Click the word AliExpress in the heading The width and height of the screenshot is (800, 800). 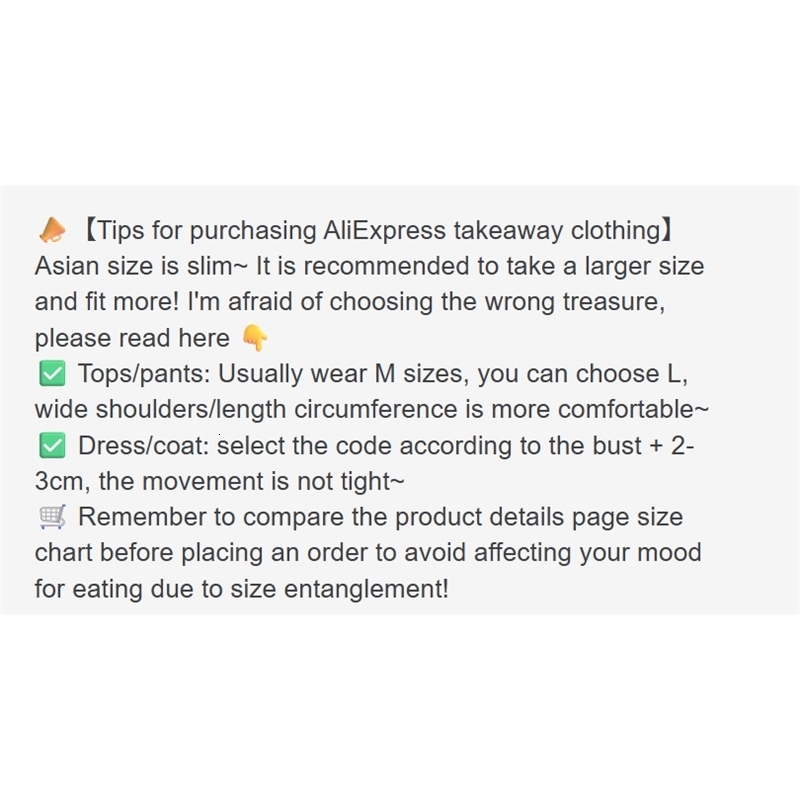pyautogui.click(x=385, y=231)
